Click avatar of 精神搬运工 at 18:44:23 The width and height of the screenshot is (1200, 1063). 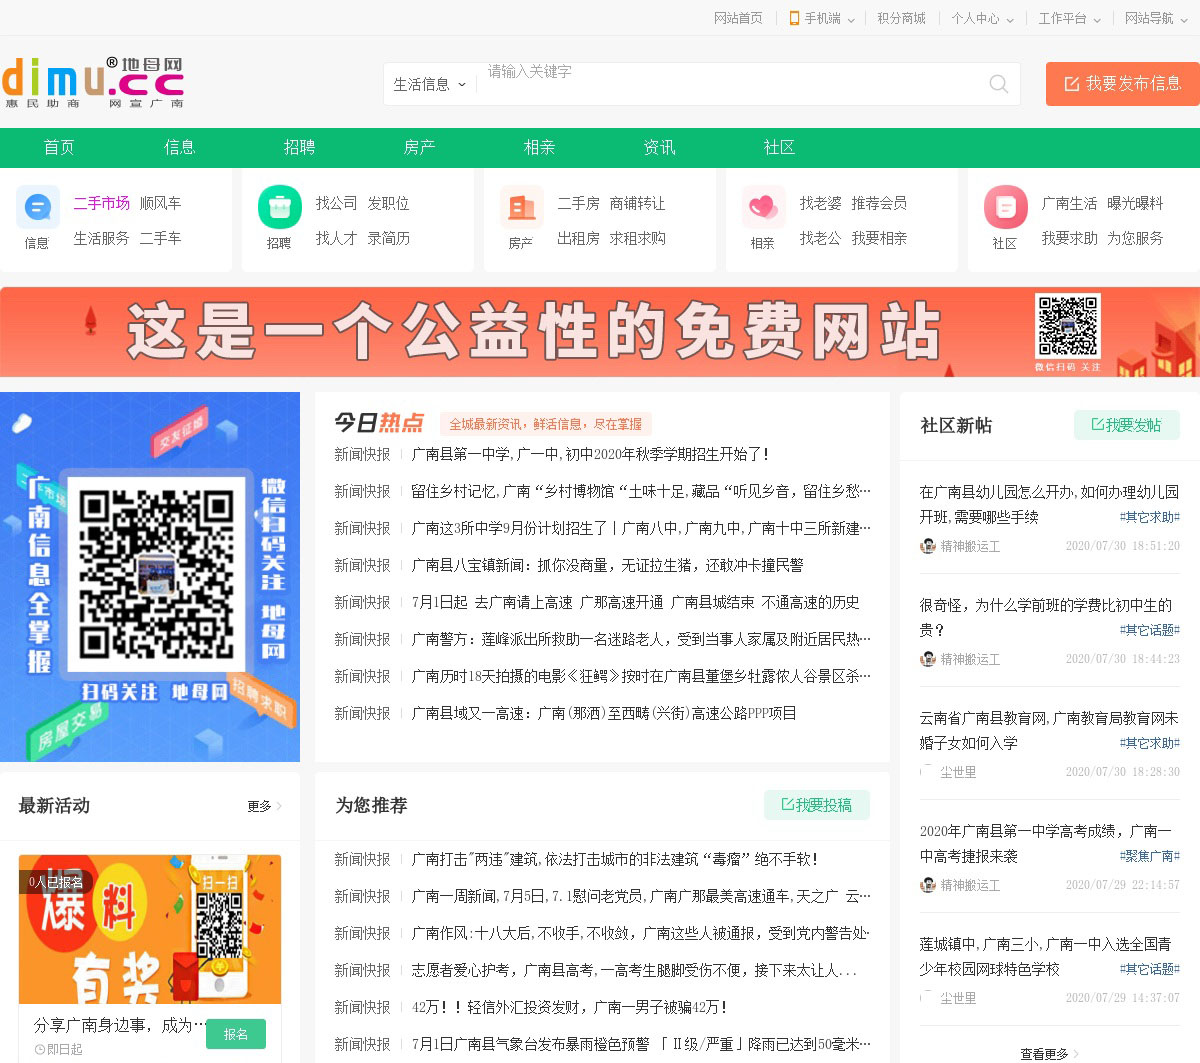(927, 659)
